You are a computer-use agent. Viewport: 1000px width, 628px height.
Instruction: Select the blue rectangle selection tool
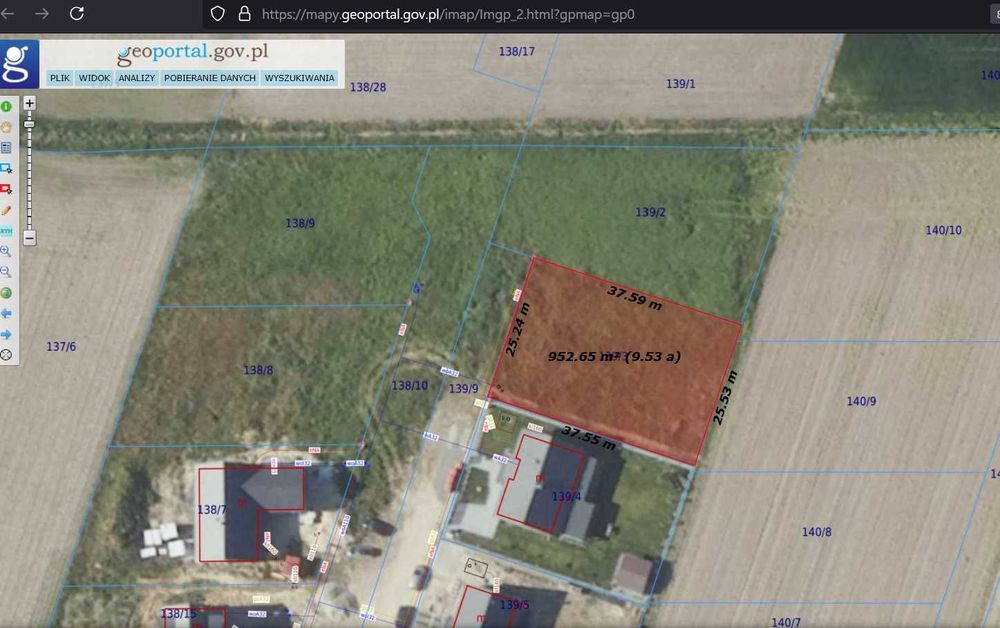click(x=6, y=168)
